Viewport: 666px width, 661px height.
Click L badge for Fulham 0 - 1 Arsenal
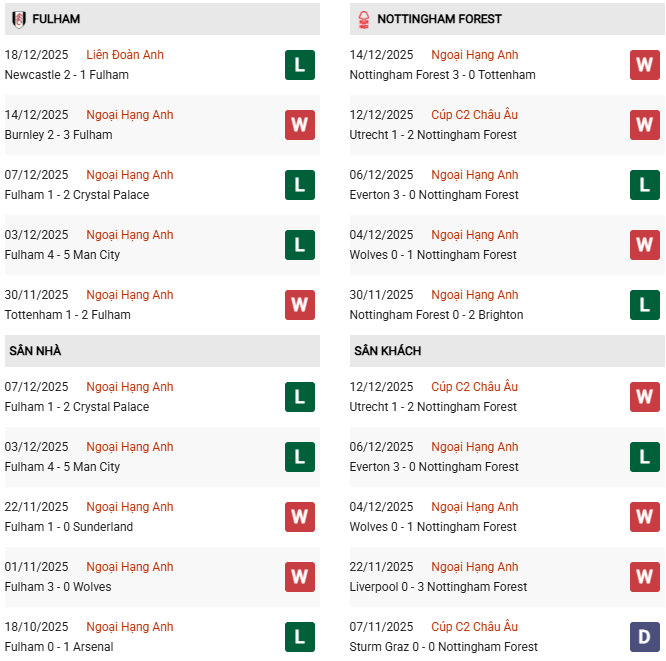[x=300, y=637]
